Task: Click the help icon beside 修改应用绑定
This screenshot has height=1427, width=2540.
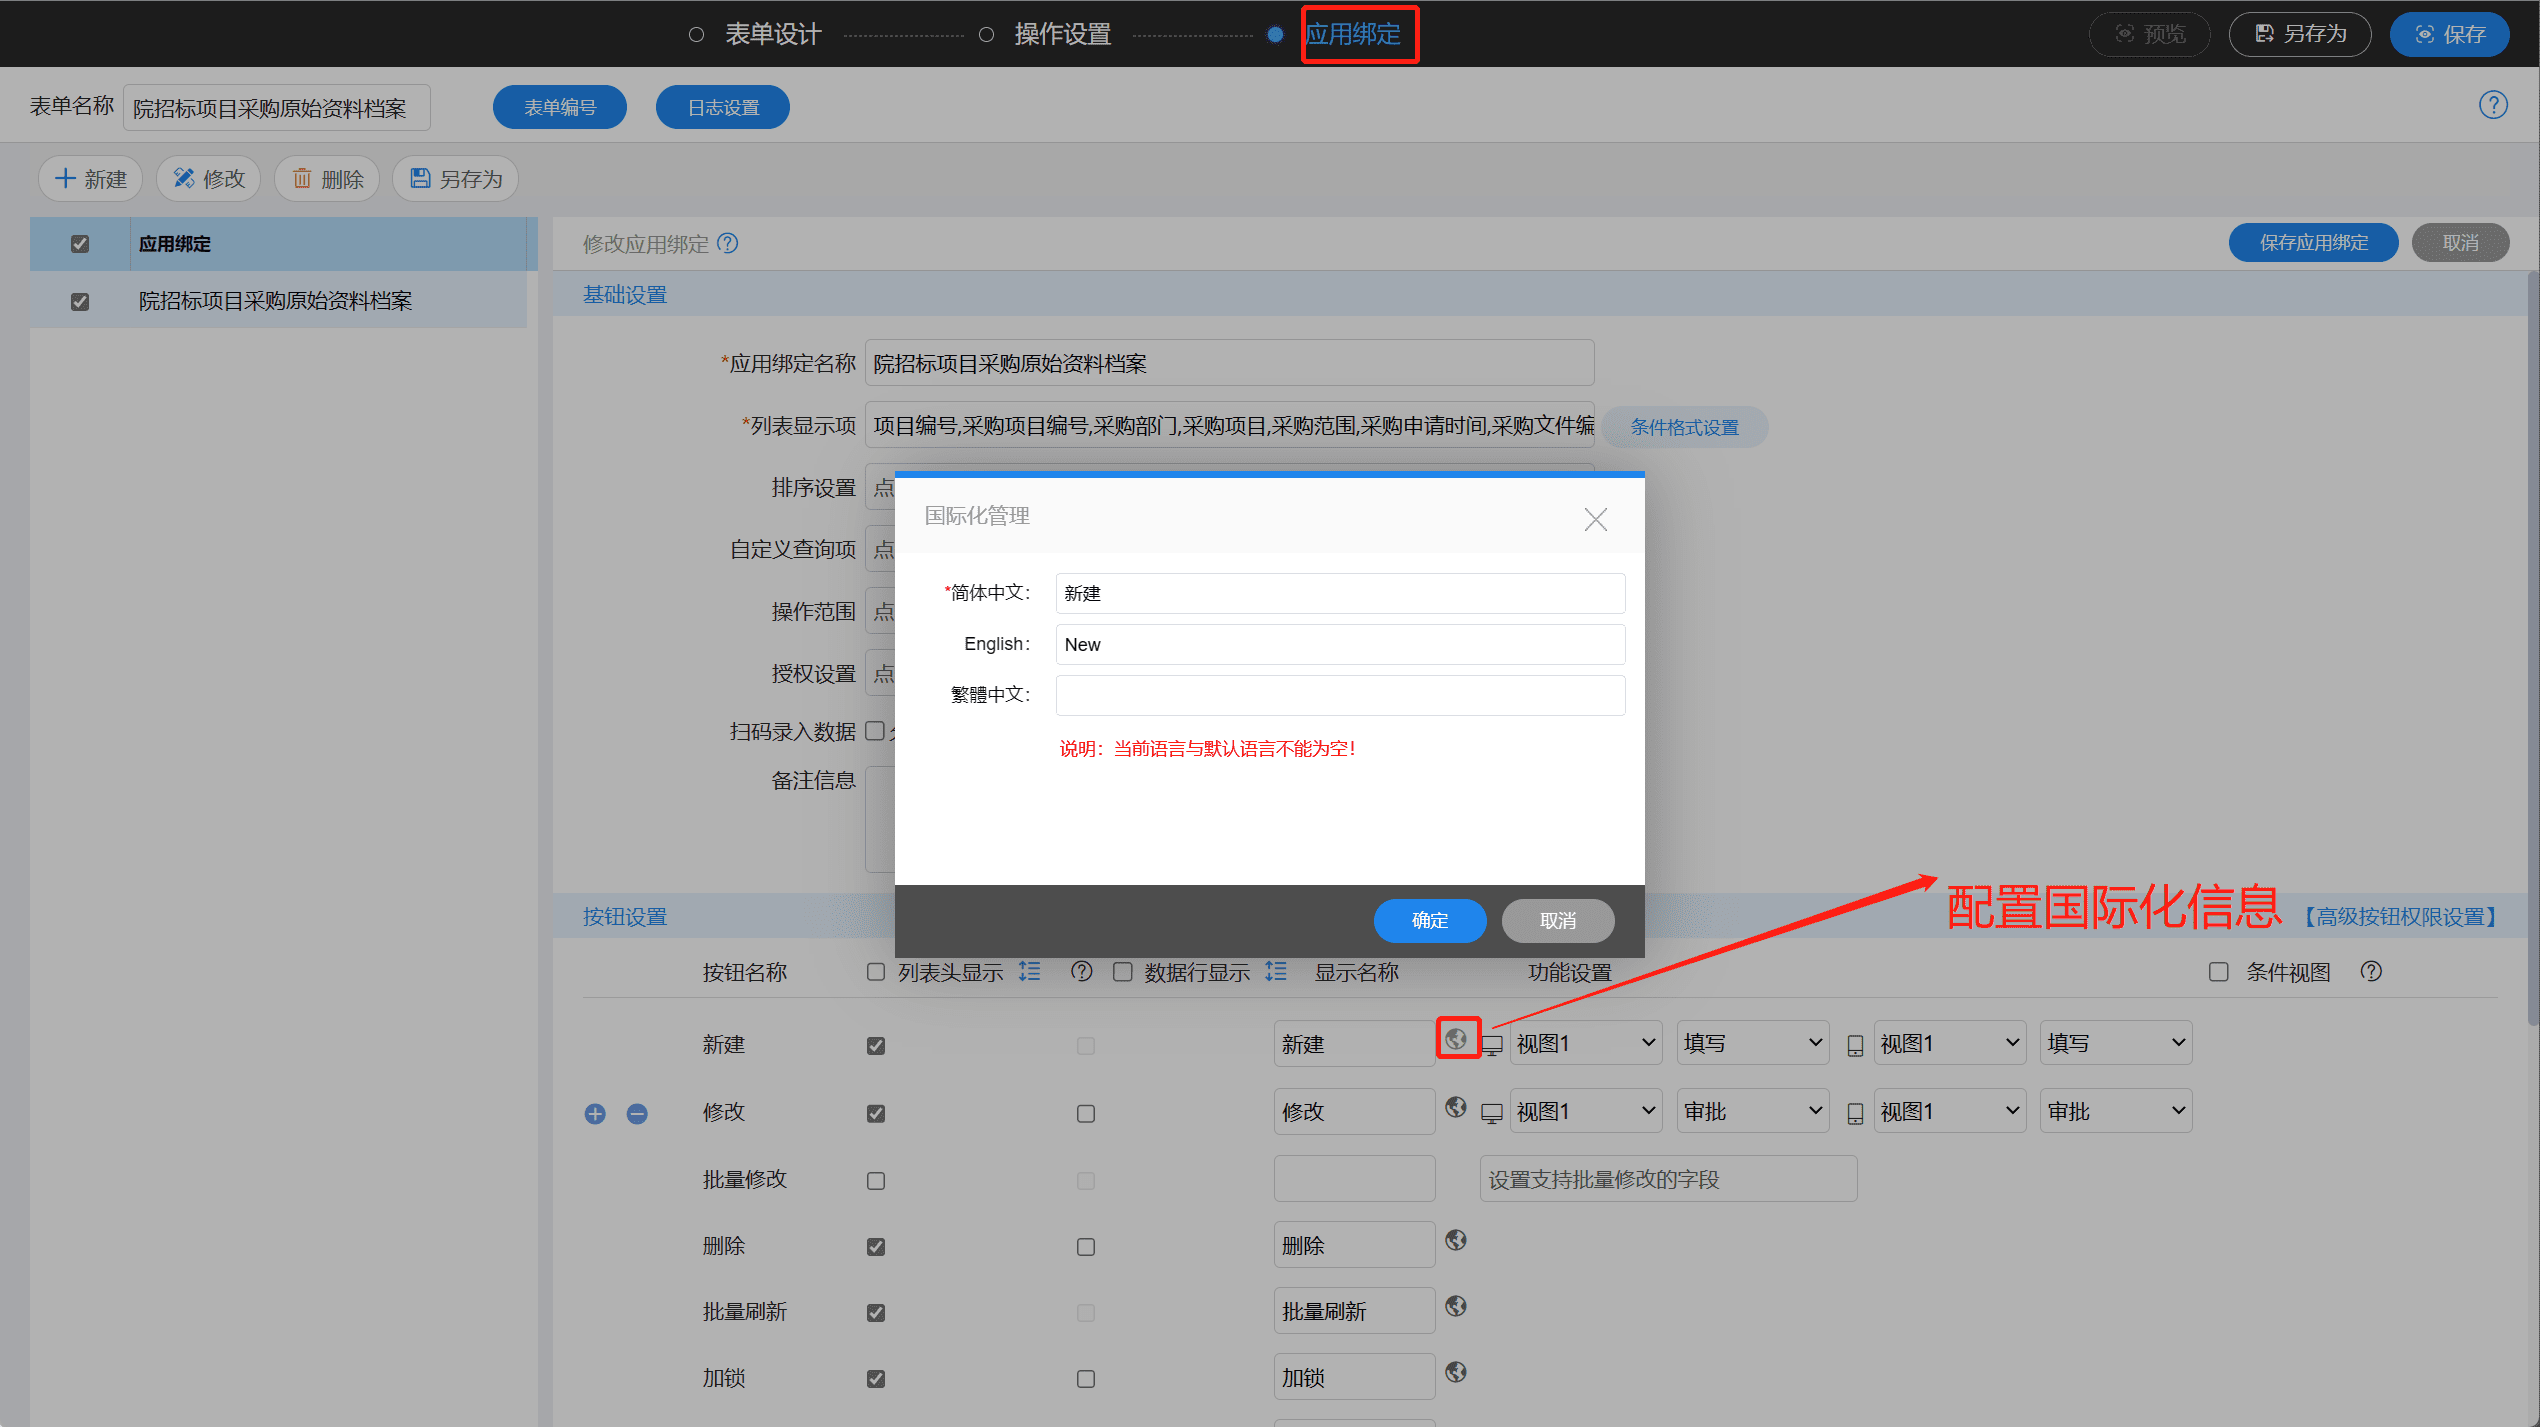Action: pos(728,243)
